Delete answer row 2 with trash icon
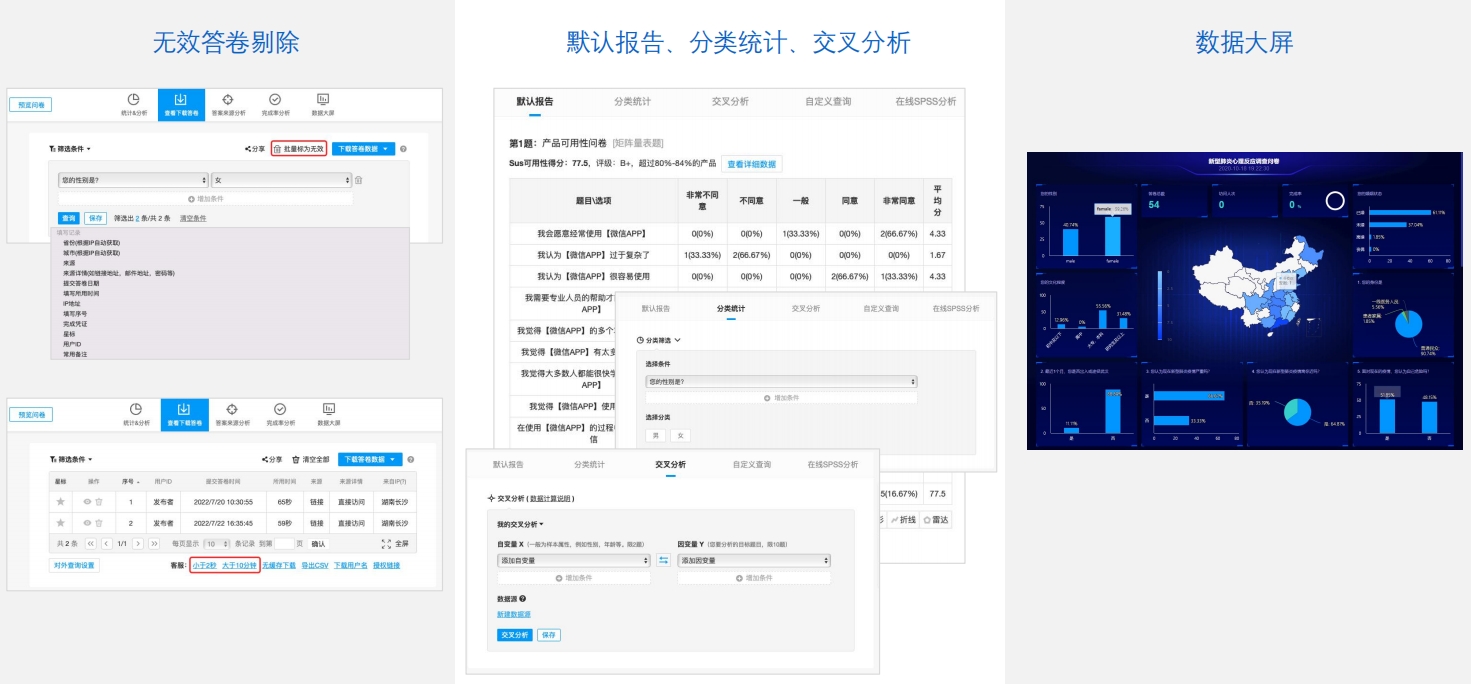 [x=98, y=522]
